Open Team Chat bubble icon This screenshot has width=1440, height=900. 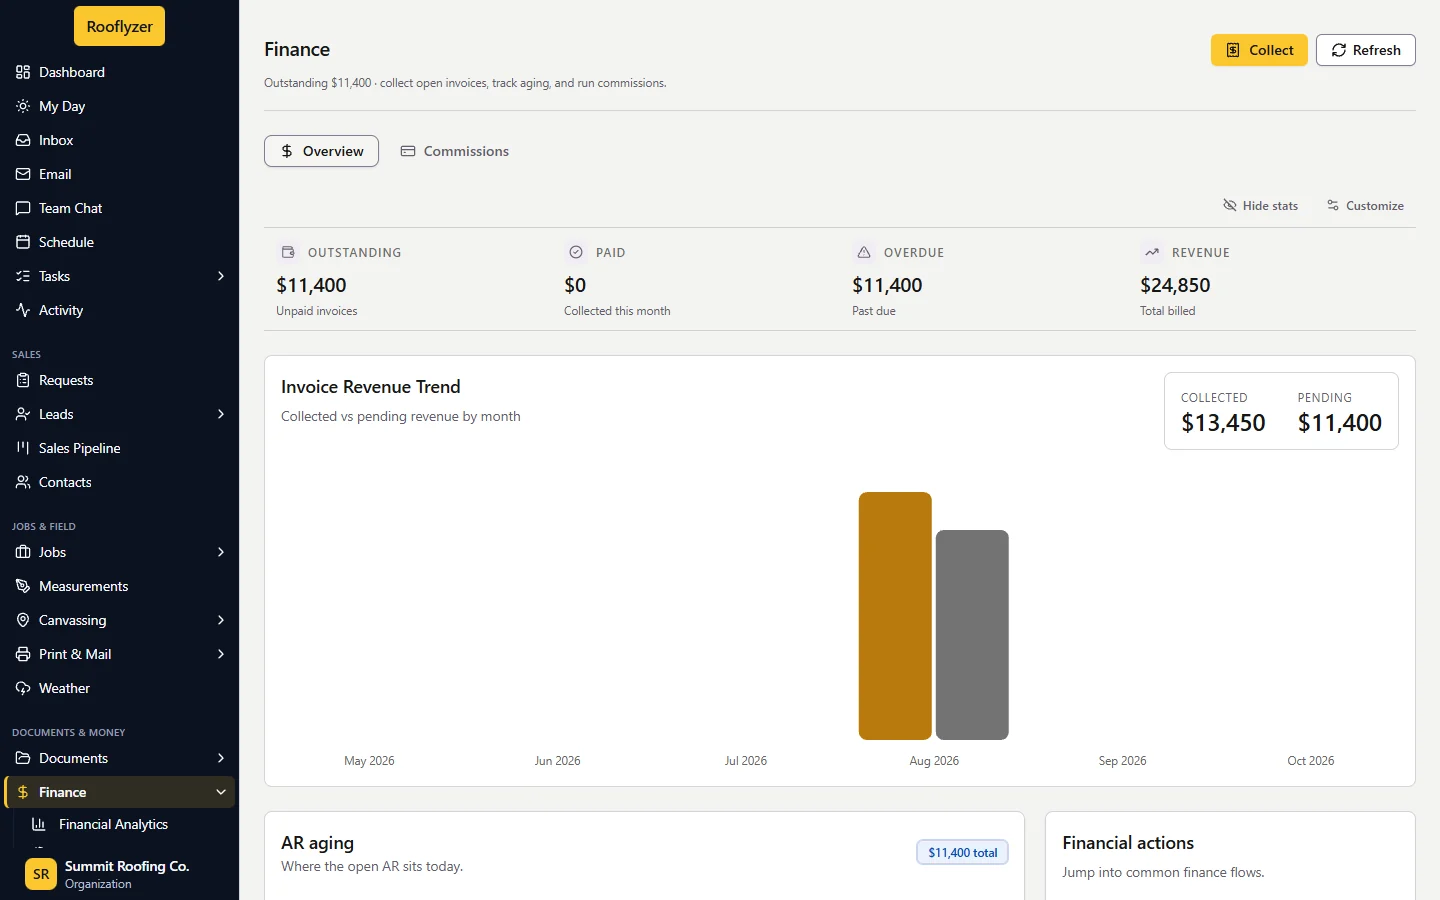point(23,208)
